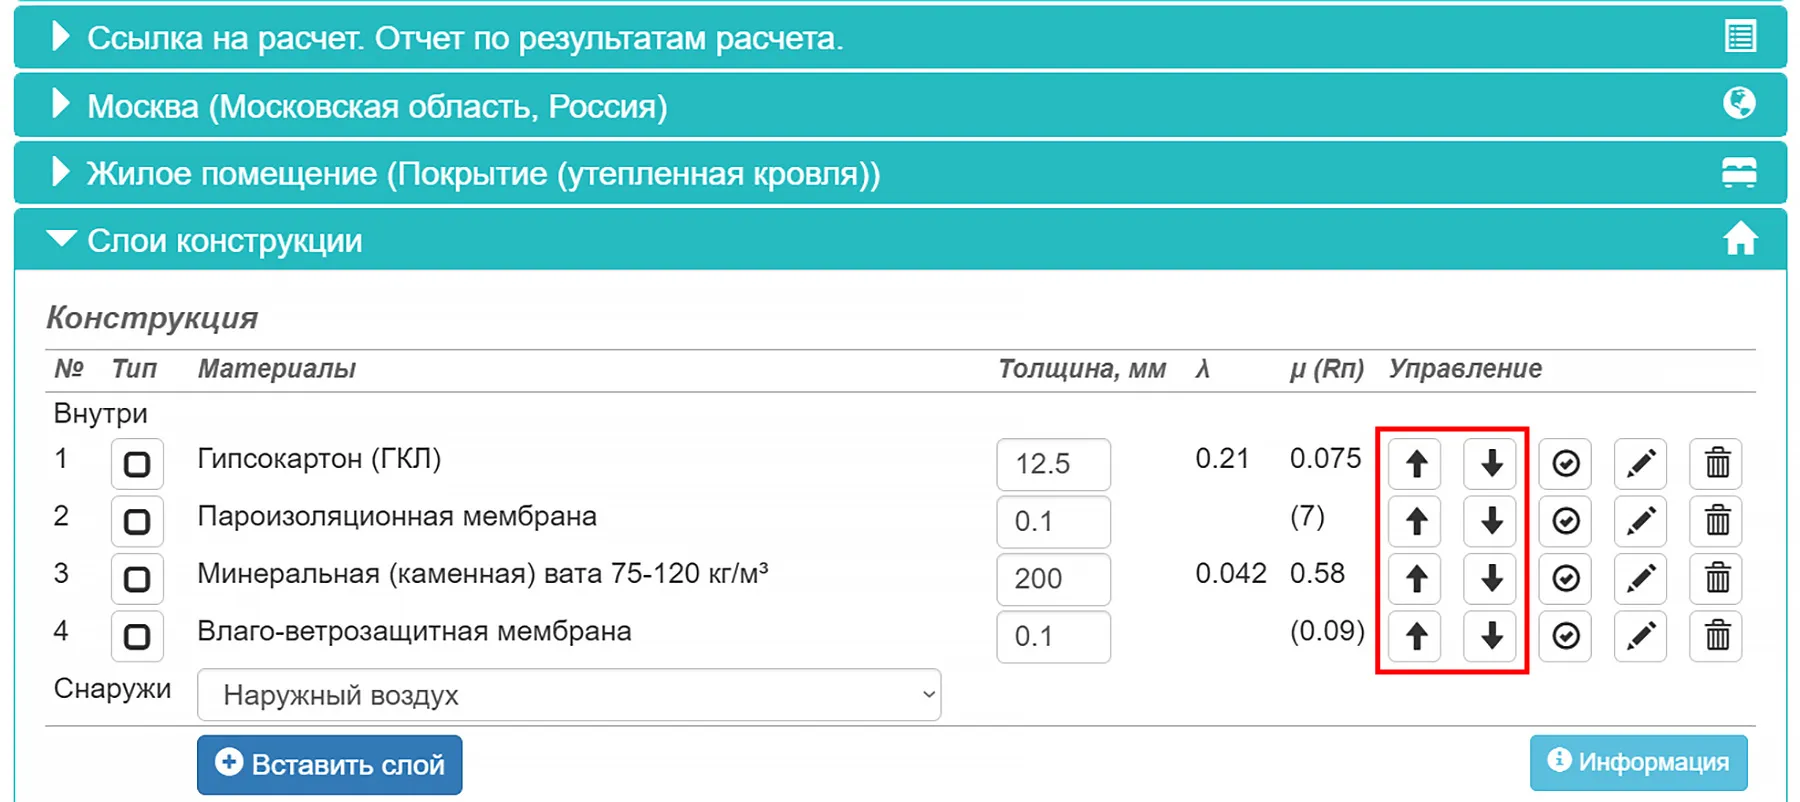Toggle type checkbox for Влаго-ветрозащитная мембрана

click(137, 636)
